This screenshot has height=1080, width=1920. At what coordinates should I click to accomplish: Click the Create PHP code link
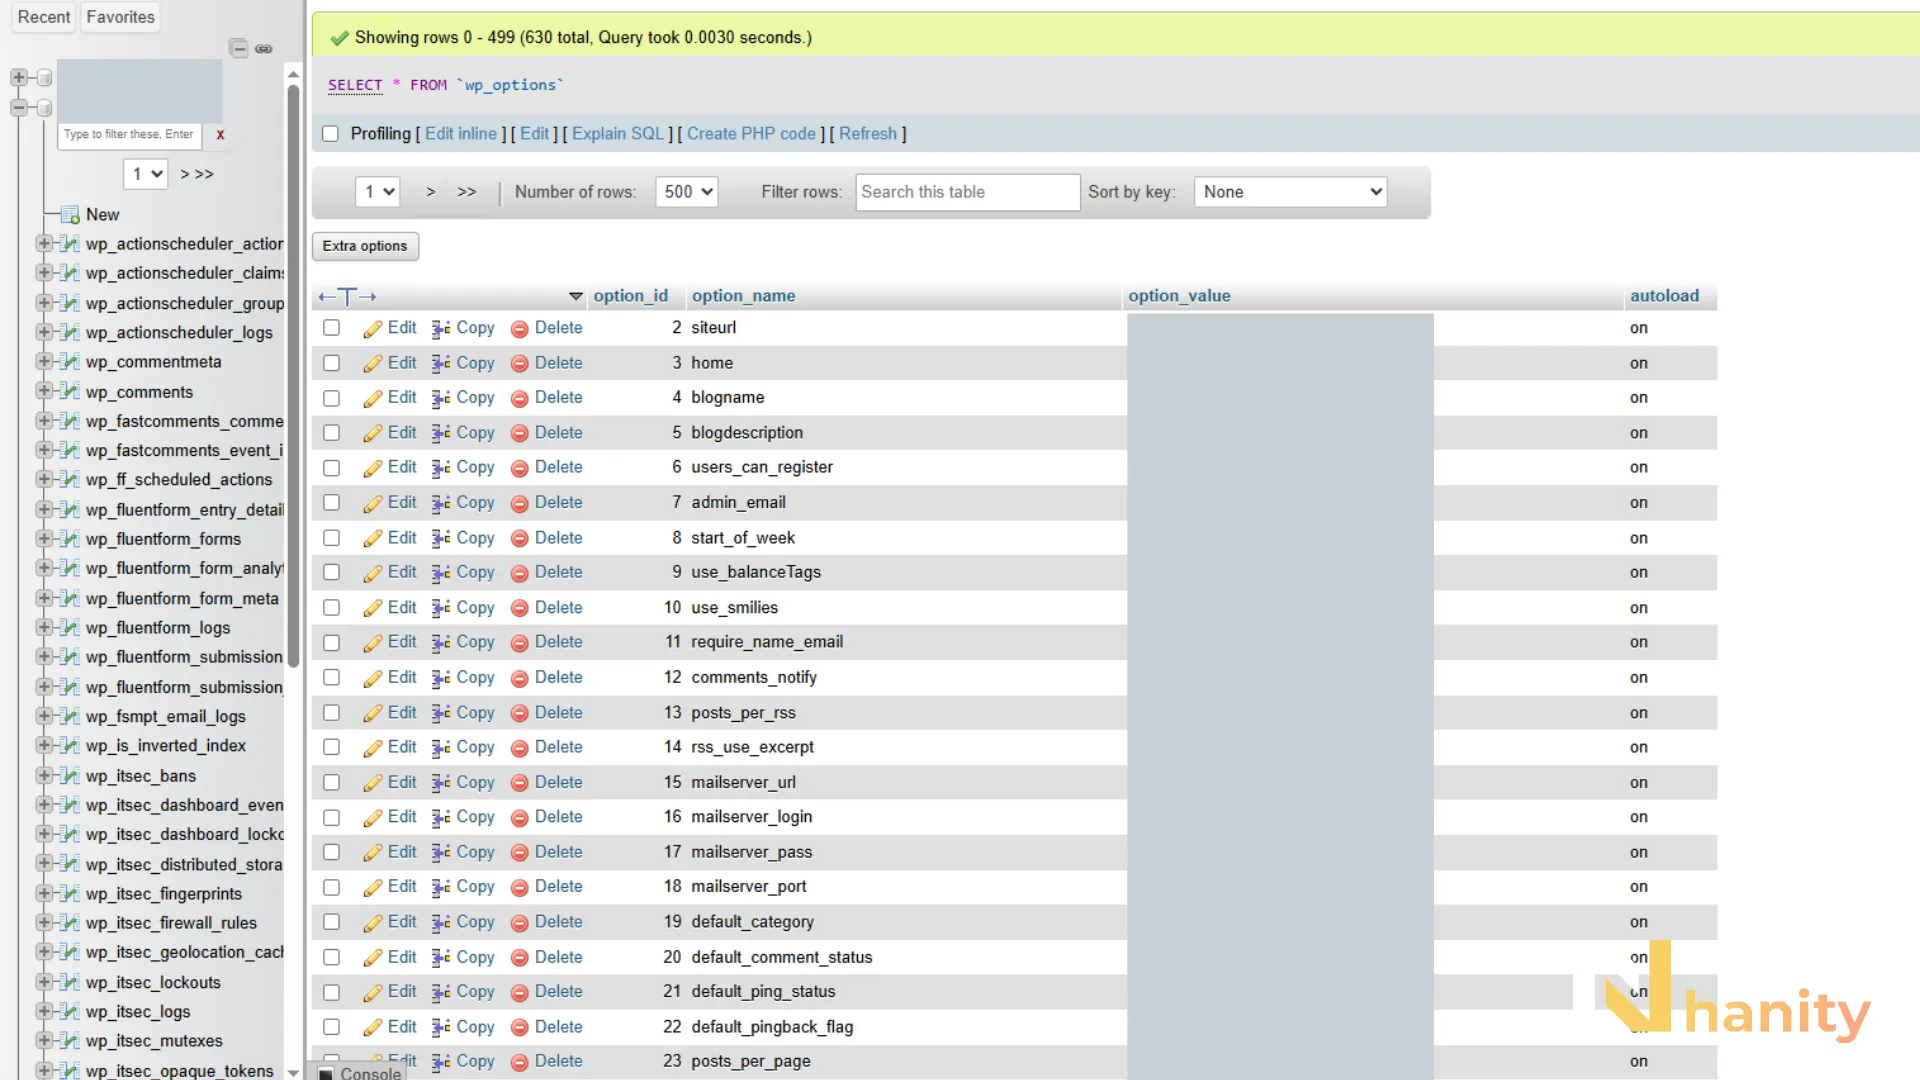(751, 134)
